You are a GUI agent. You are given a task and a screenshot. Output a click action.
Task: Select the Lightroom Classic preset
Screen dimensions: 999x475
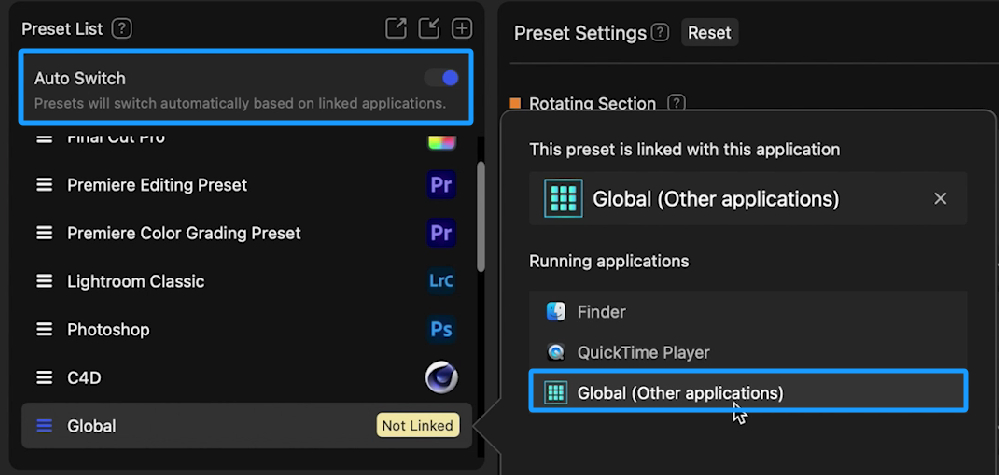(247, 281)
